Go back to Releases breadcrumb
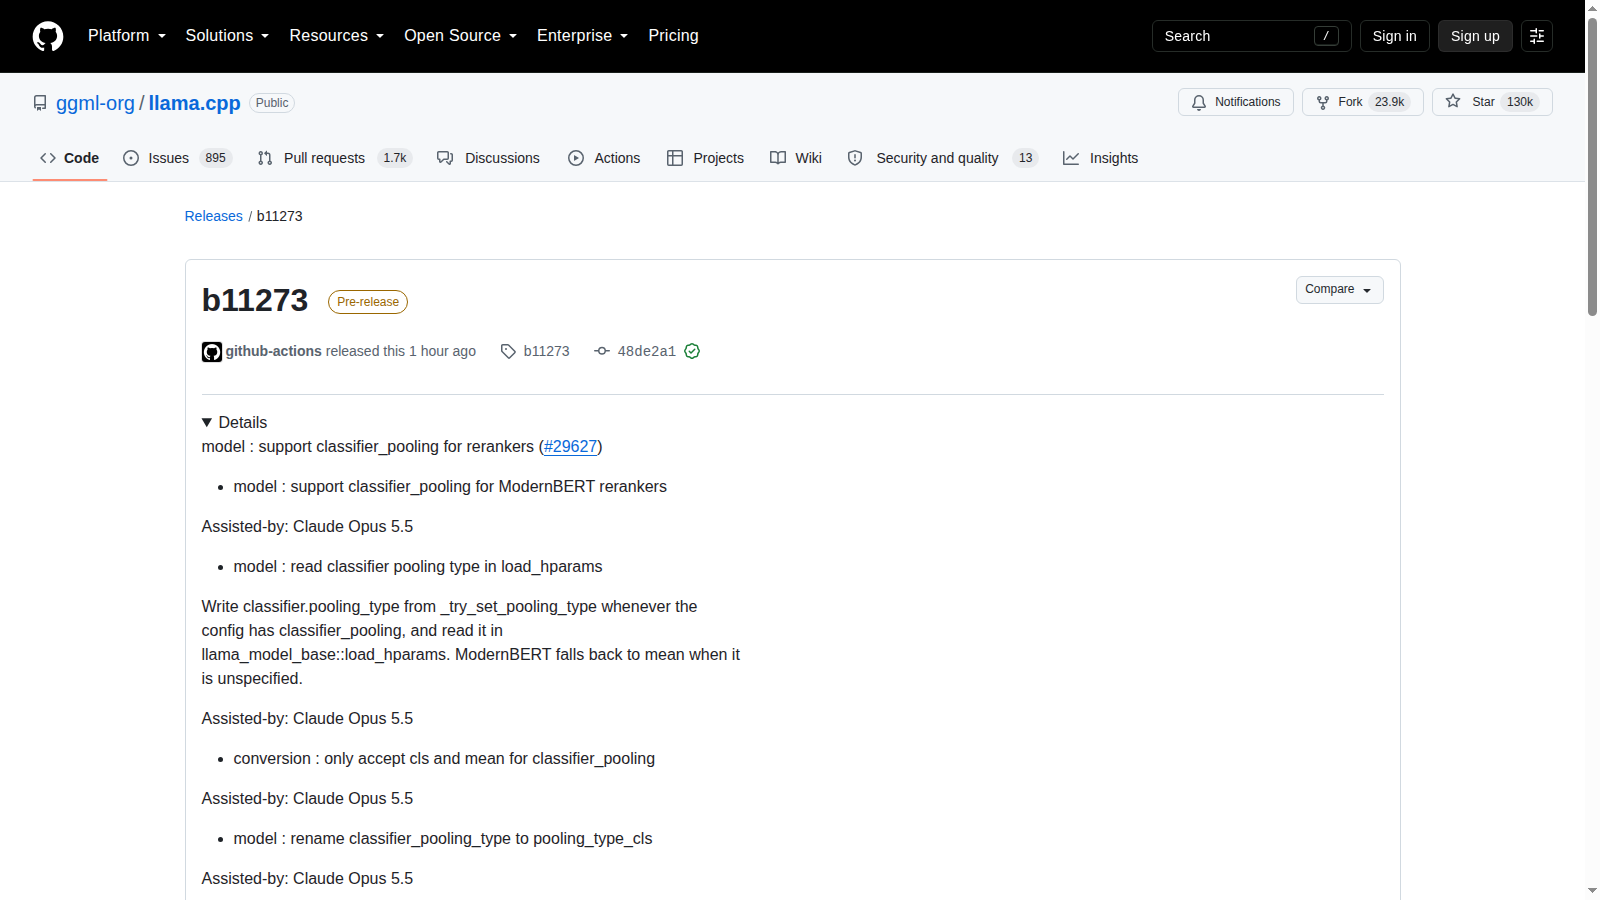This screenshot has height=900, width=1600. point(214,216)
